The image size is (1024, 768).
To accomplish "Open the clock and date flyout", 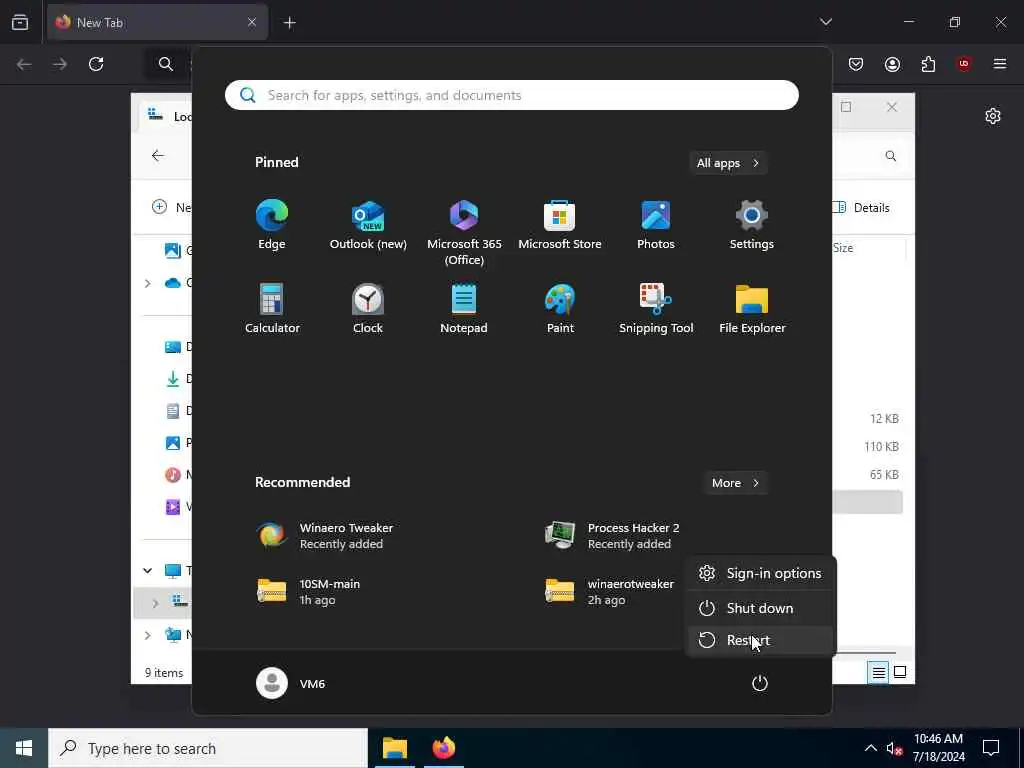I will (938, 748).
